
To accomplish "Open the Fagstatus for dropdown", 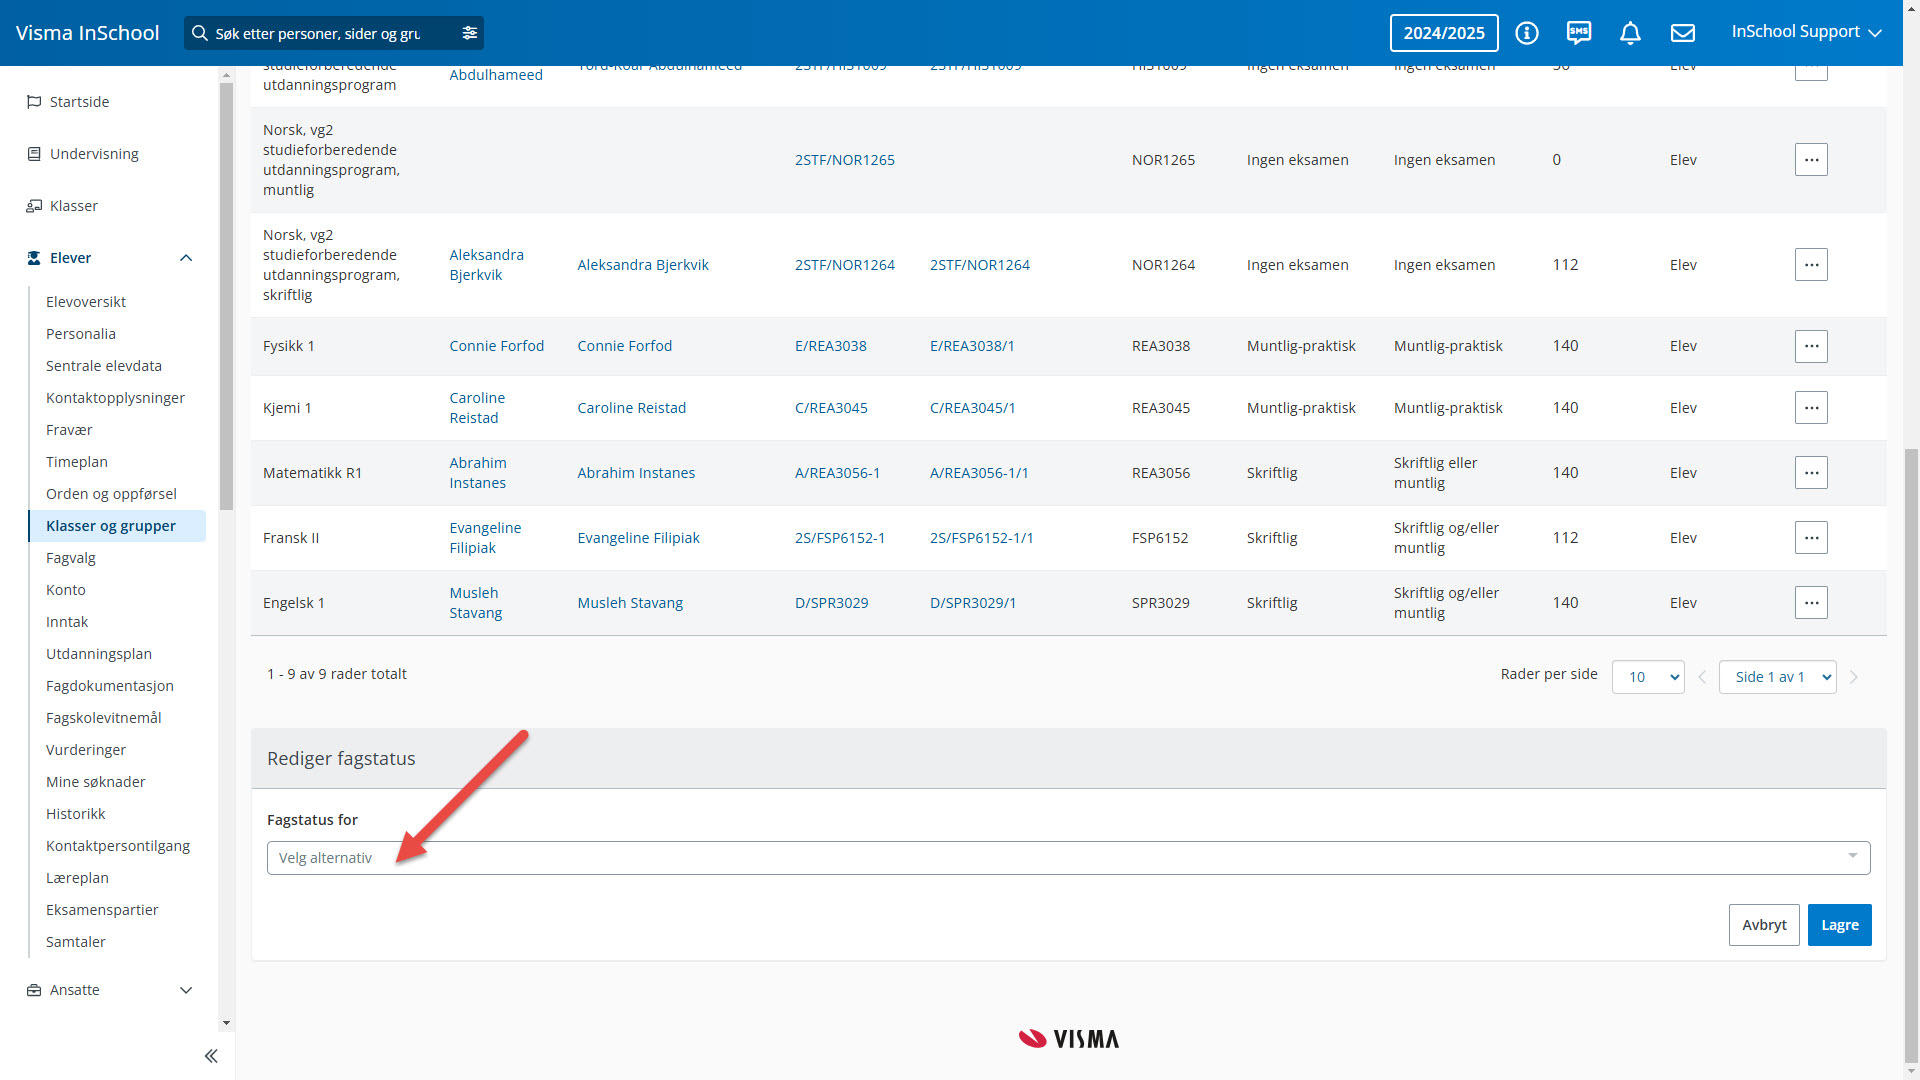I will [x=1068, y=858].
